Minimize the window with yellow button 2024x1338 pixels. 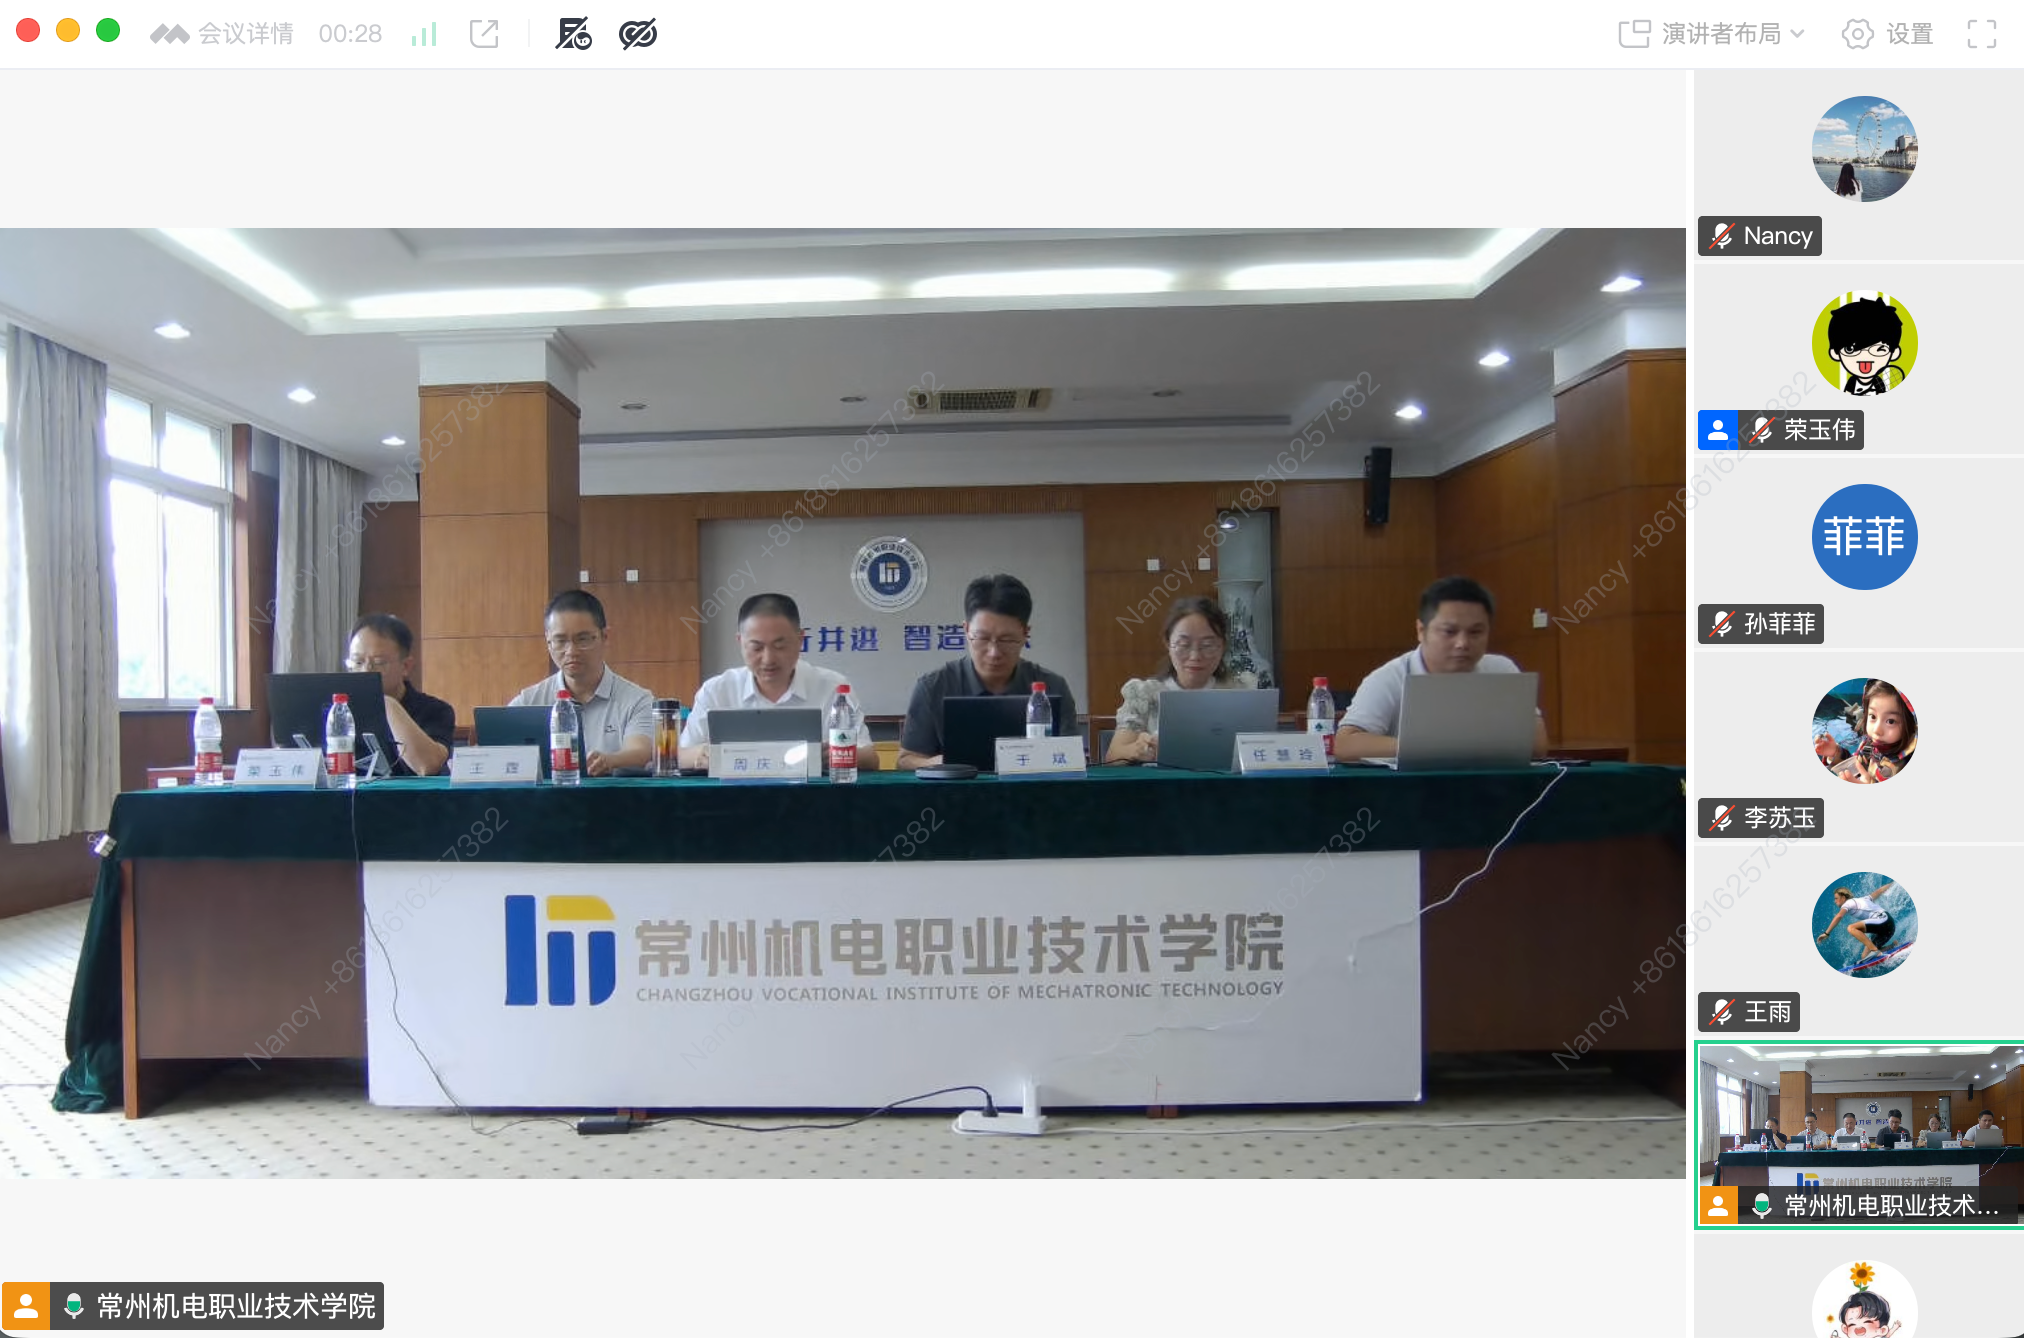coord(68,31)
